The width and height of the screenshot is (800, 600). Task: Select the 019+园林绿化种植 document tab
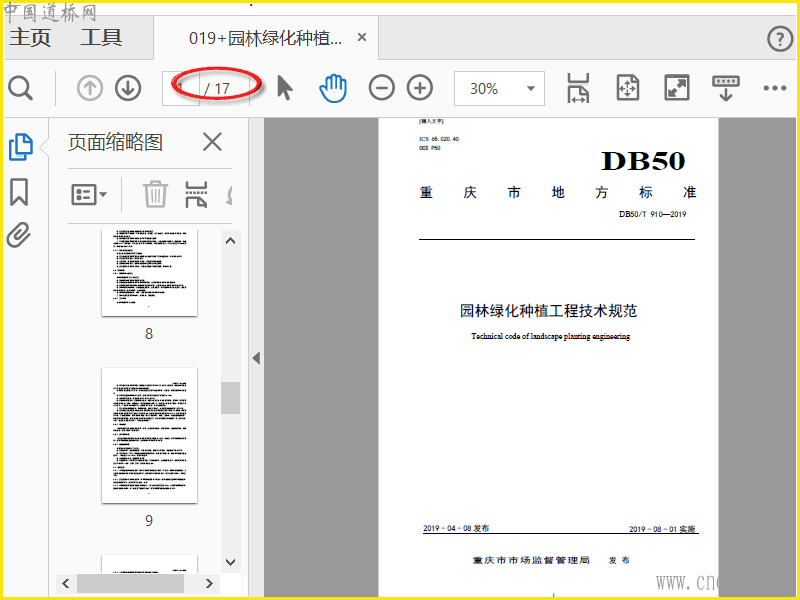(265, 38)
